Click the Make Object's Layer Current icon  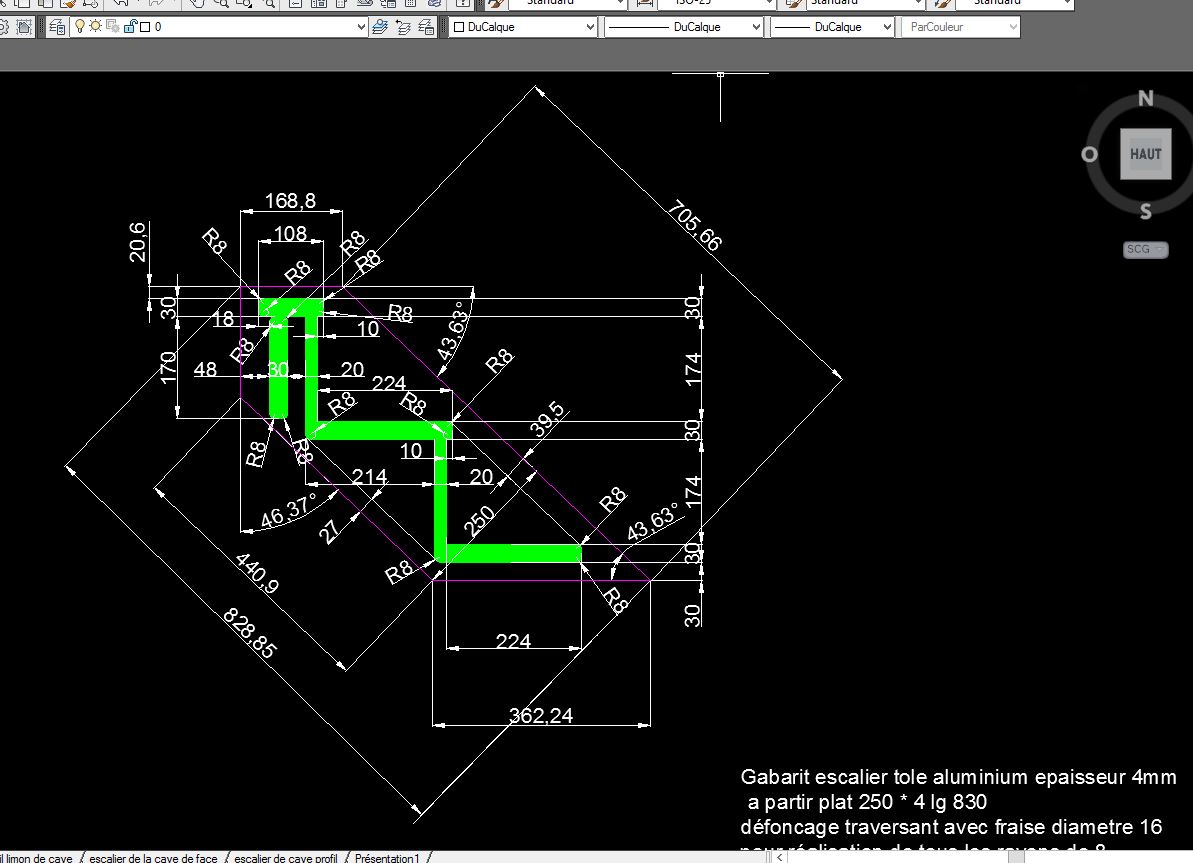point(380,27)
